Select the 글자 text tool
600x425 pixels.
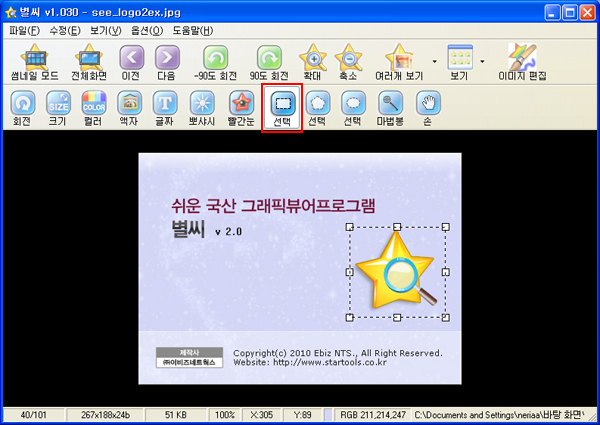165,108
